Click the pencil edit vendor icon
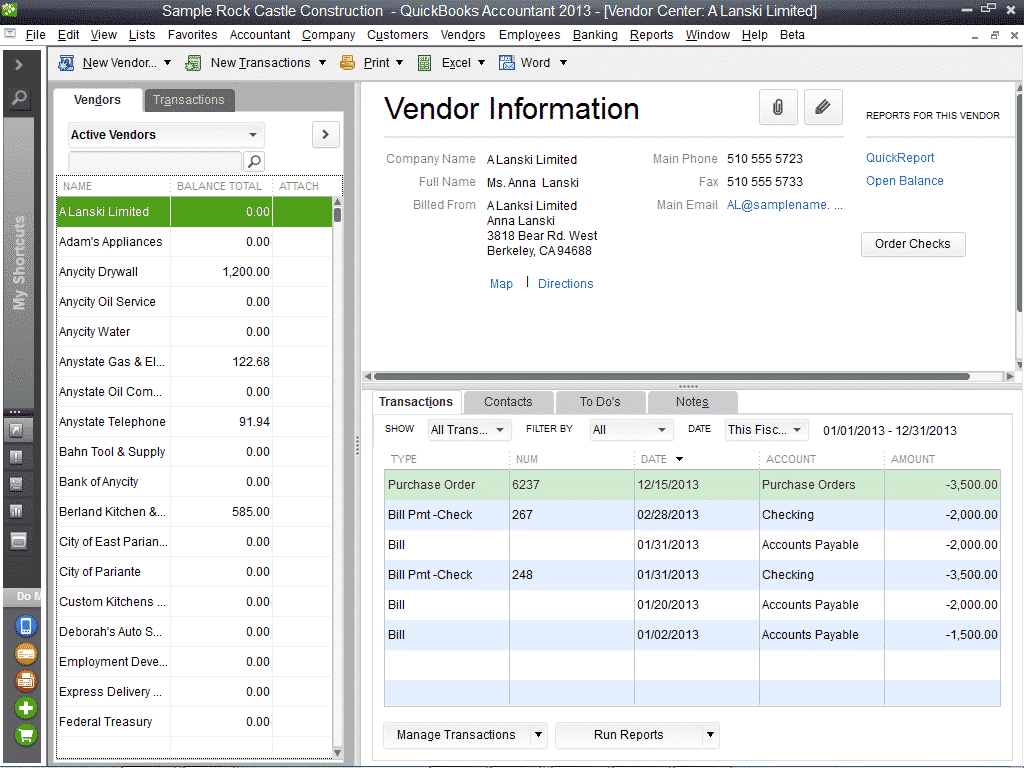Image resolution: width=1024 pixels, height=768 pixels. click(x=823, y=107)
